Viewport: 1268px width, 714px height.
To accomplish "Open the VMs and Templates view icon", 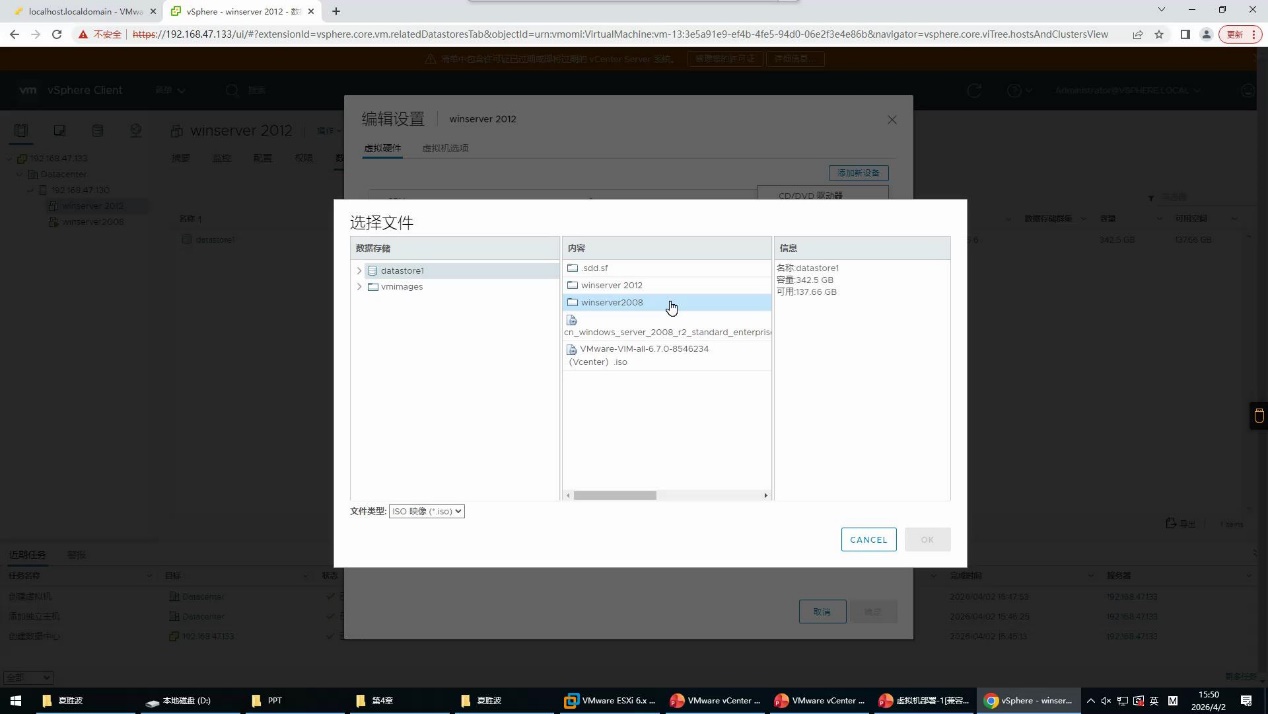I will point(59,130).
